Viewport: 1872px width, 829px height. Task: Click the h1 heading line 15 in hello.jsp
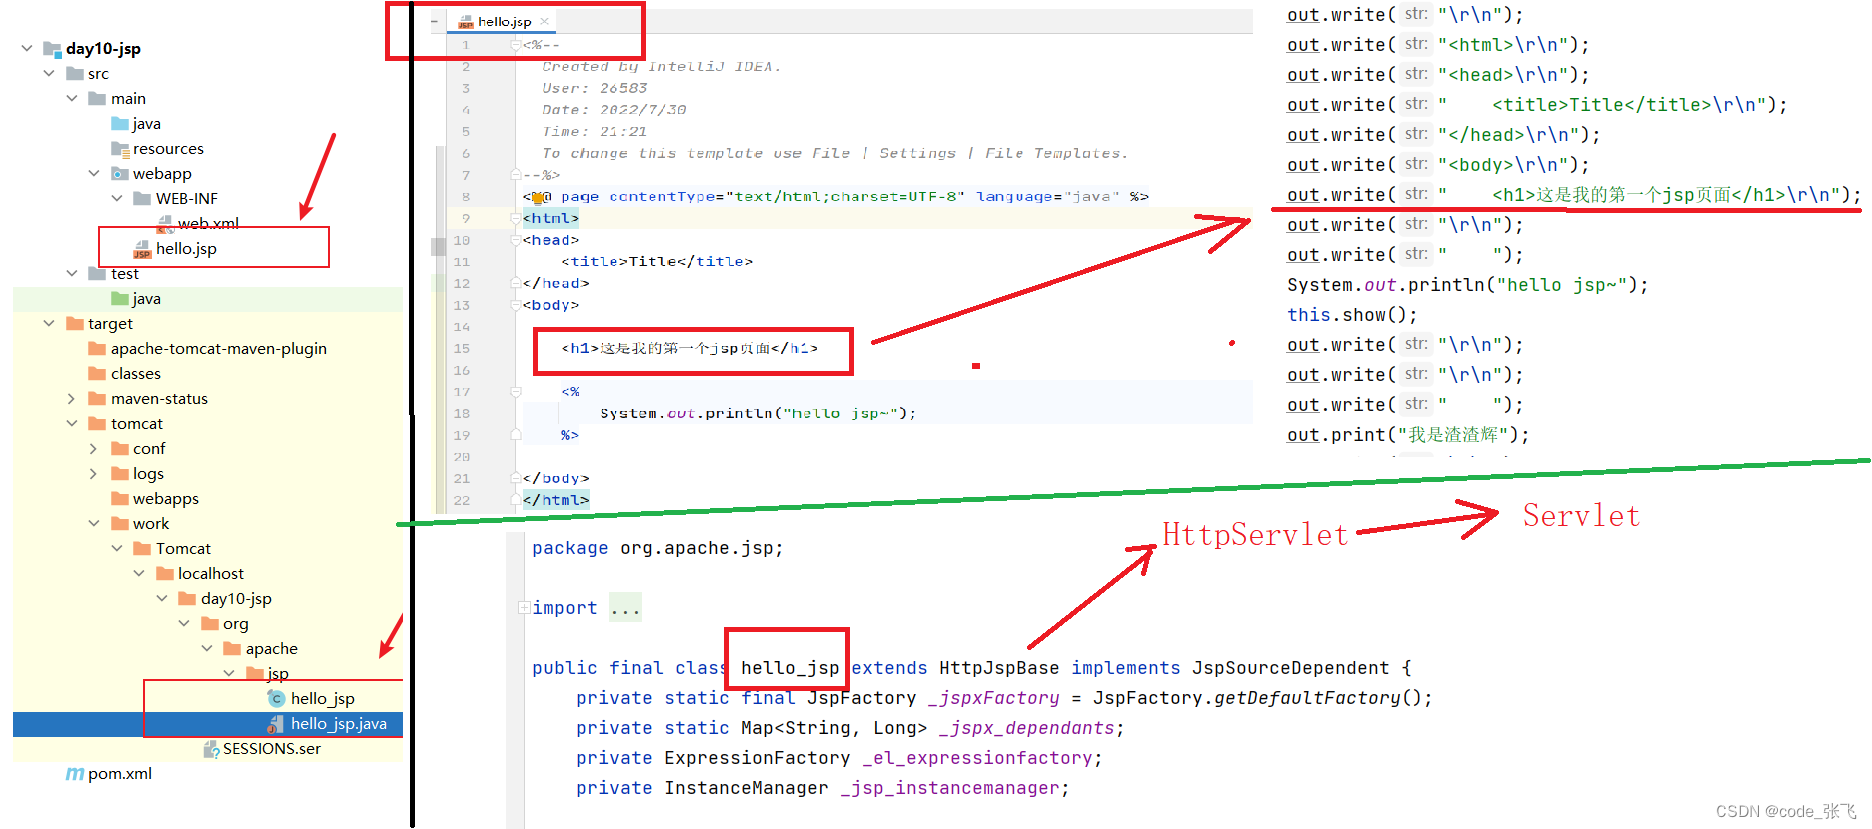[689, 349]
